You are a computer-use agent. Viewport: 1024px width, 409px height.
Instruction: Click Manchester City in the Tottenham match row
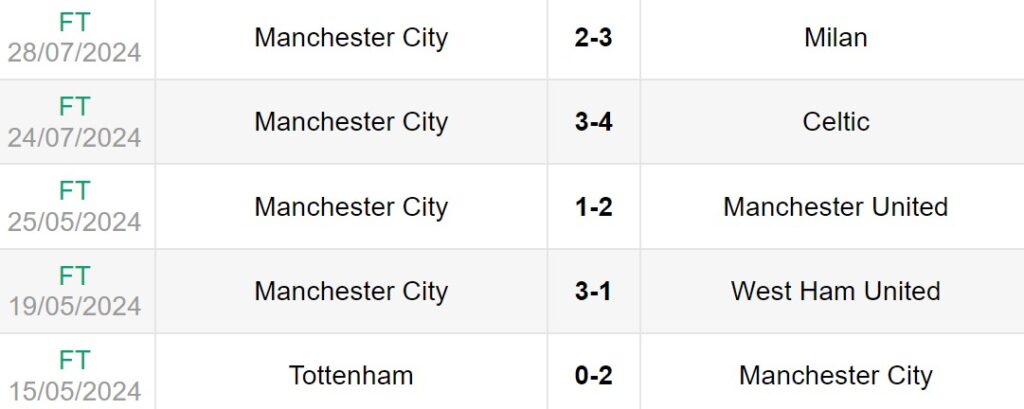coord(835,376)
